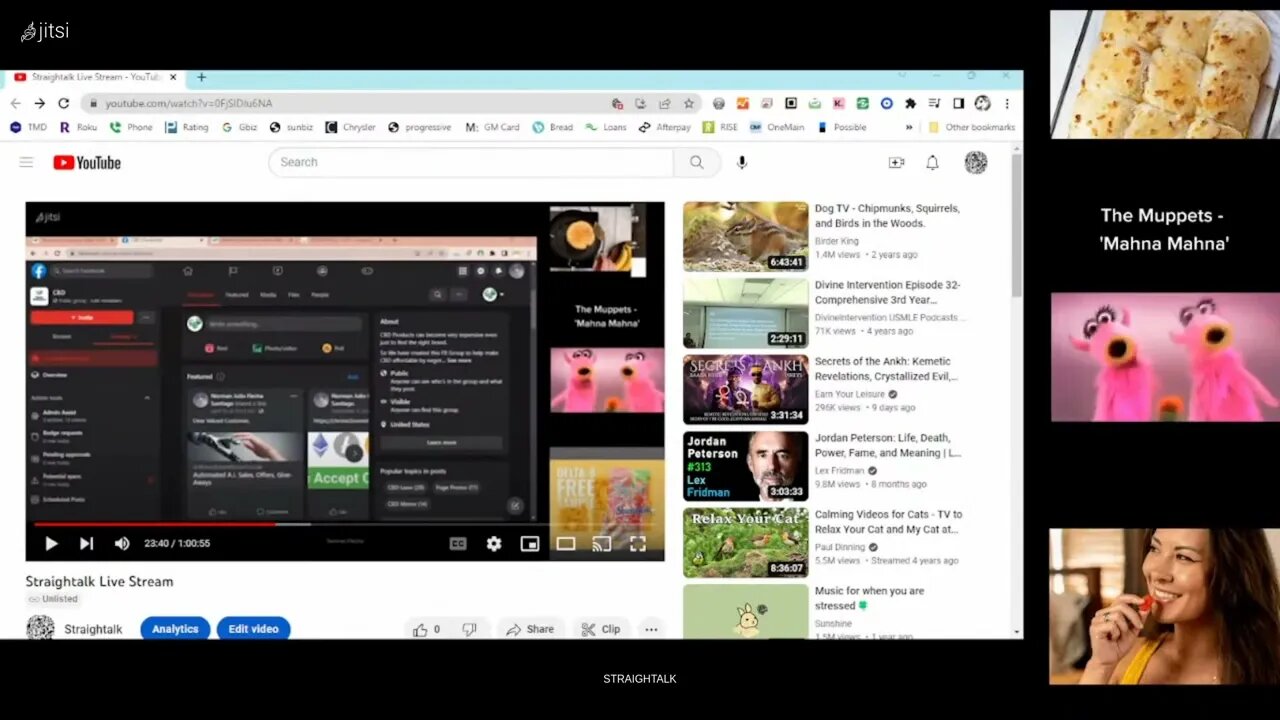Toggle the Chrome side panel icon

pos(958,103)
